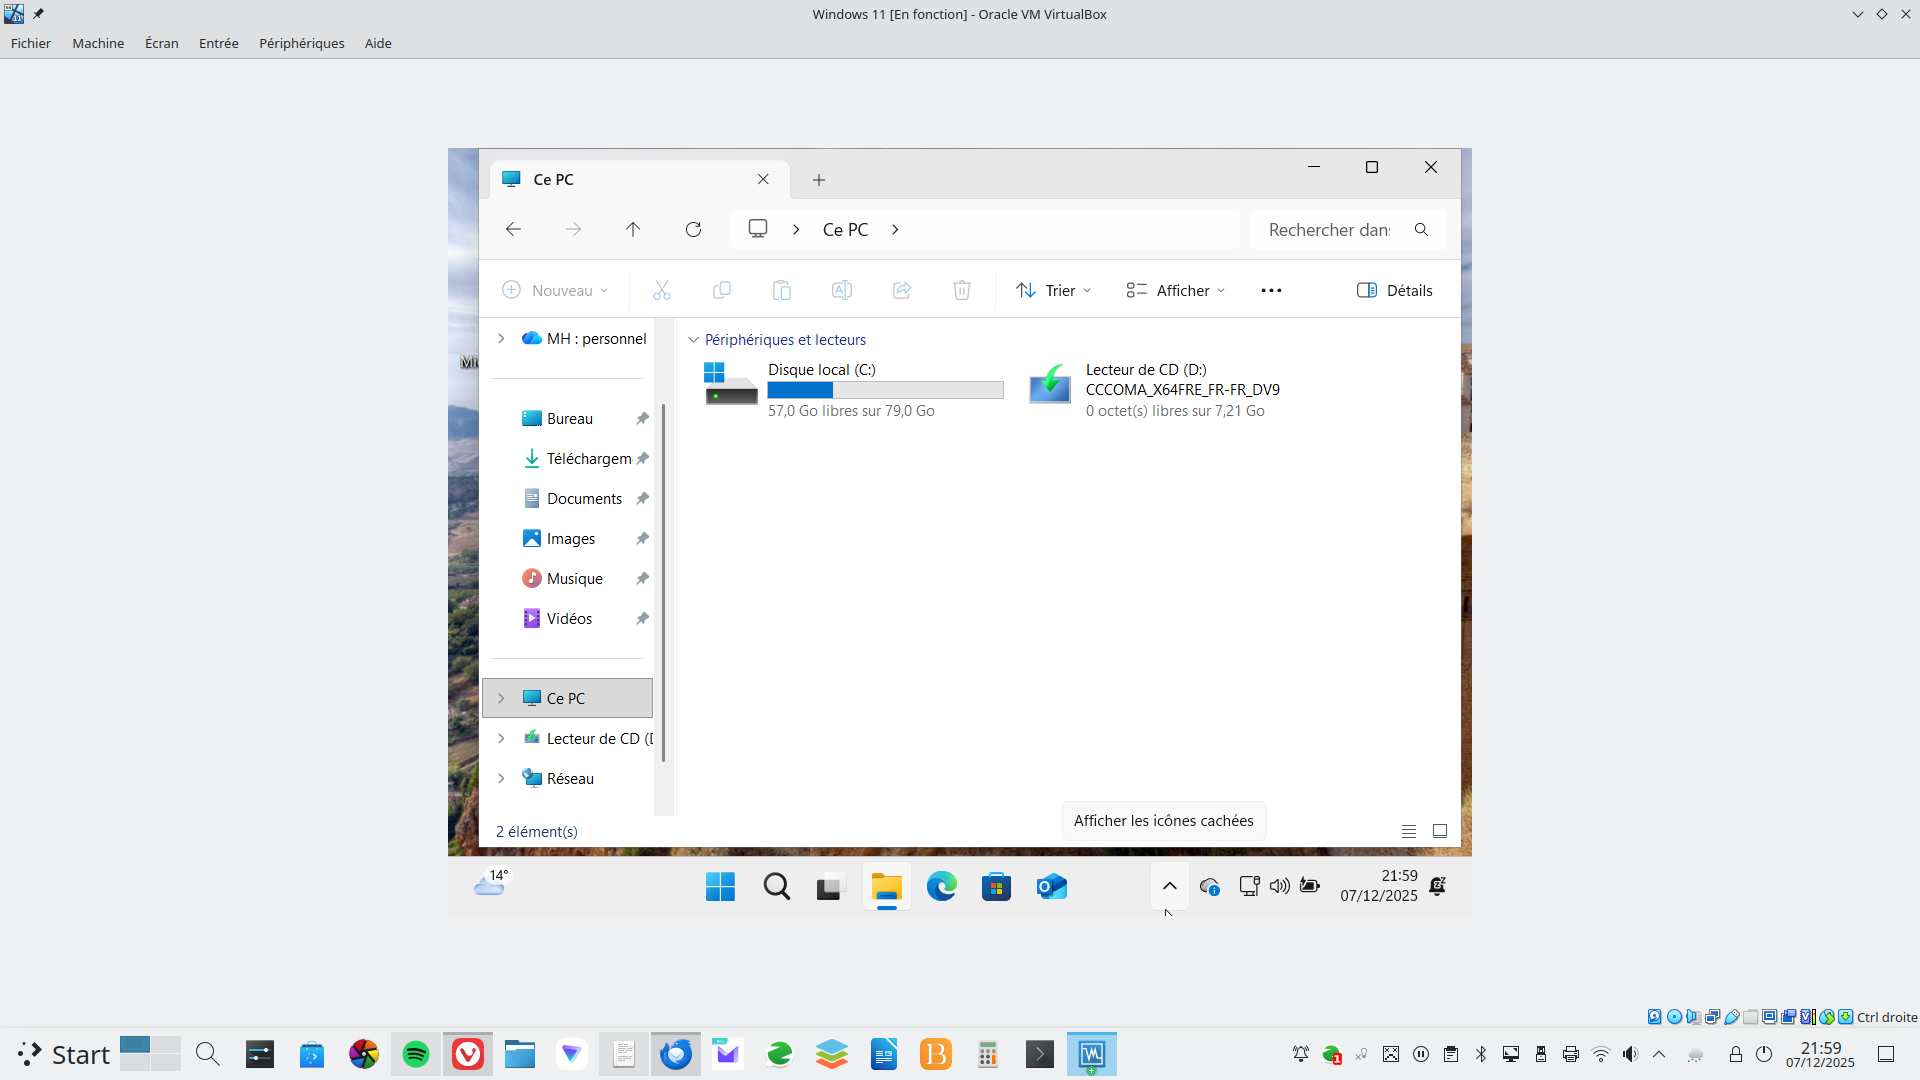The image size is (1920, 1080).
Task: Open Spotify from the host taskbar
Action: pyautogui.click(x=416, y=1054)
